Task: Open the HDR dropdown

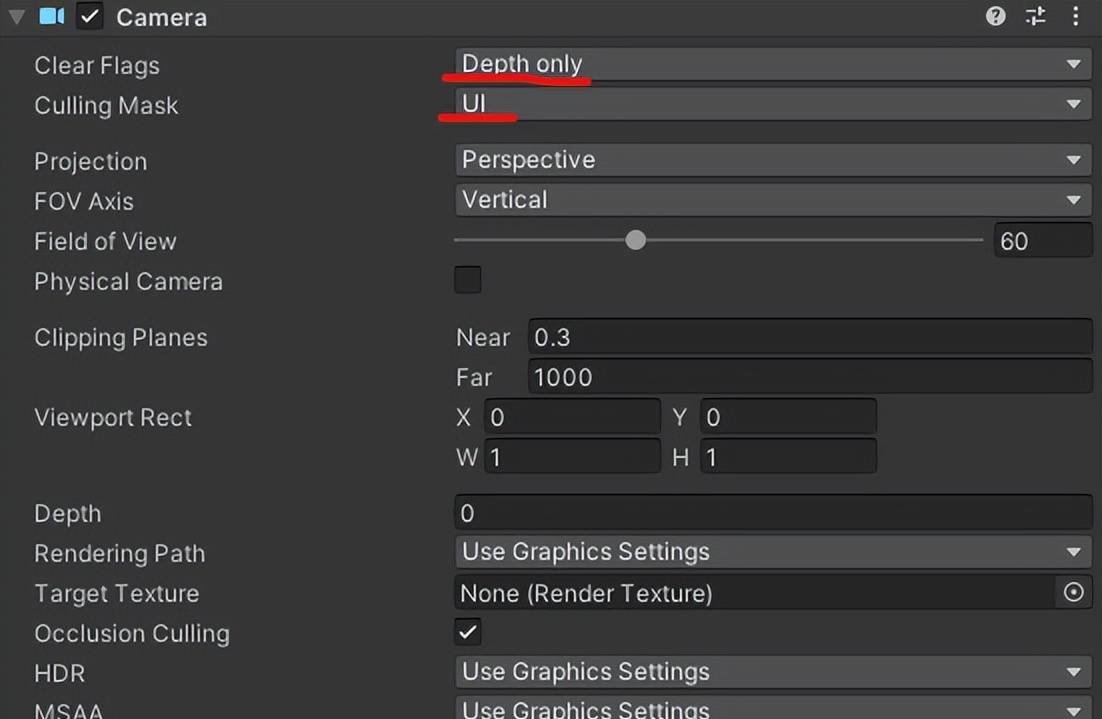Action: pos(772,672)
